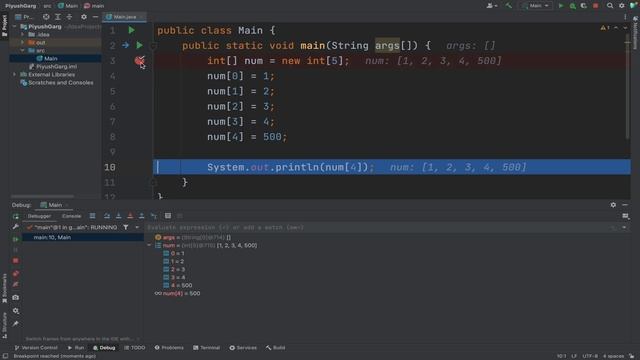Screen dimensions: 640x360
Task: Select the num[4] = 500 watch
Action: pyautogui.click(x=178, y=293)
